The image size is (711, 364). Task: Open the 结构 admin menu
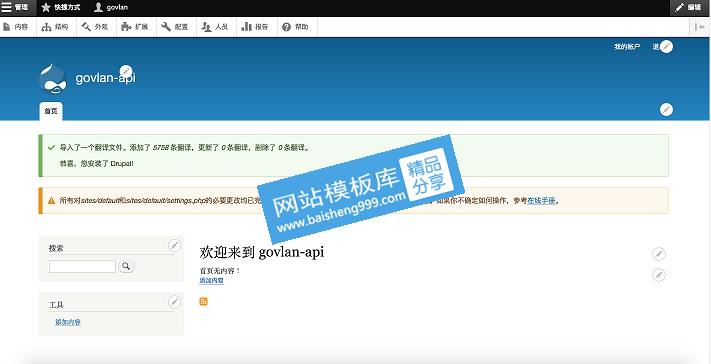(55, 27)
